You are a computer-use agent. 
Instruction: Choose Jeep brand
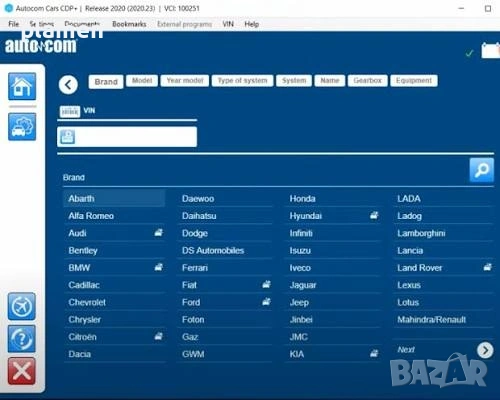click(x=332, y=302)
